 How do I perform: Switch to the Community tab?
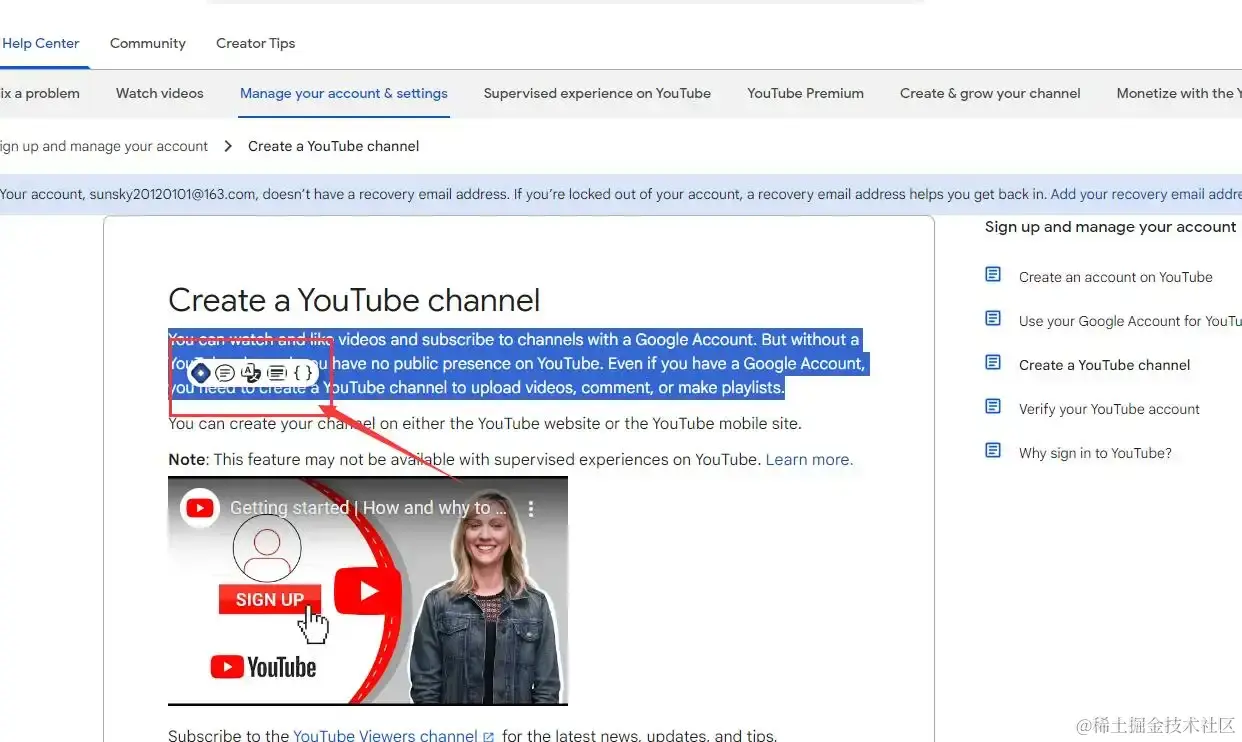148,43
